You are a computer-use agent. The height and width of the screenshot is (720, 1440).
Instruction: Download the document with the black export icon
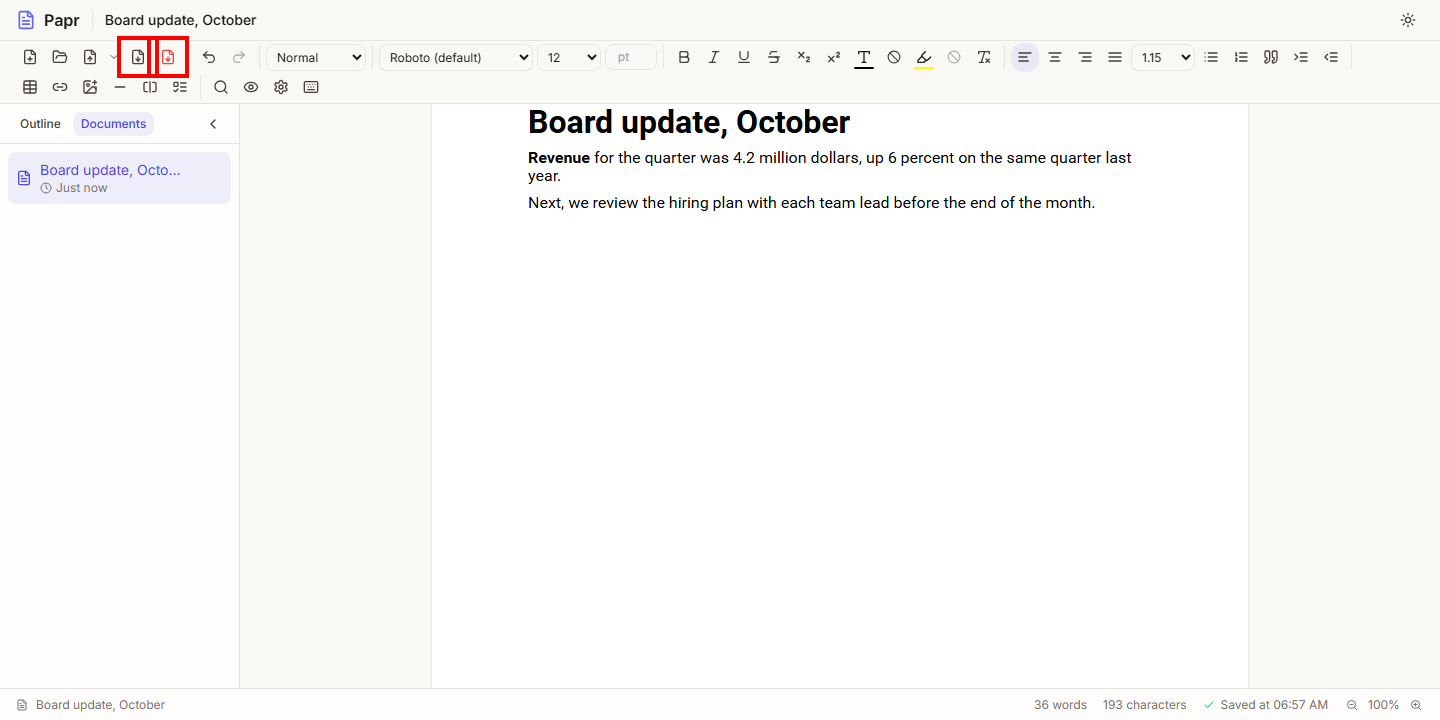[x=138, y=57]
